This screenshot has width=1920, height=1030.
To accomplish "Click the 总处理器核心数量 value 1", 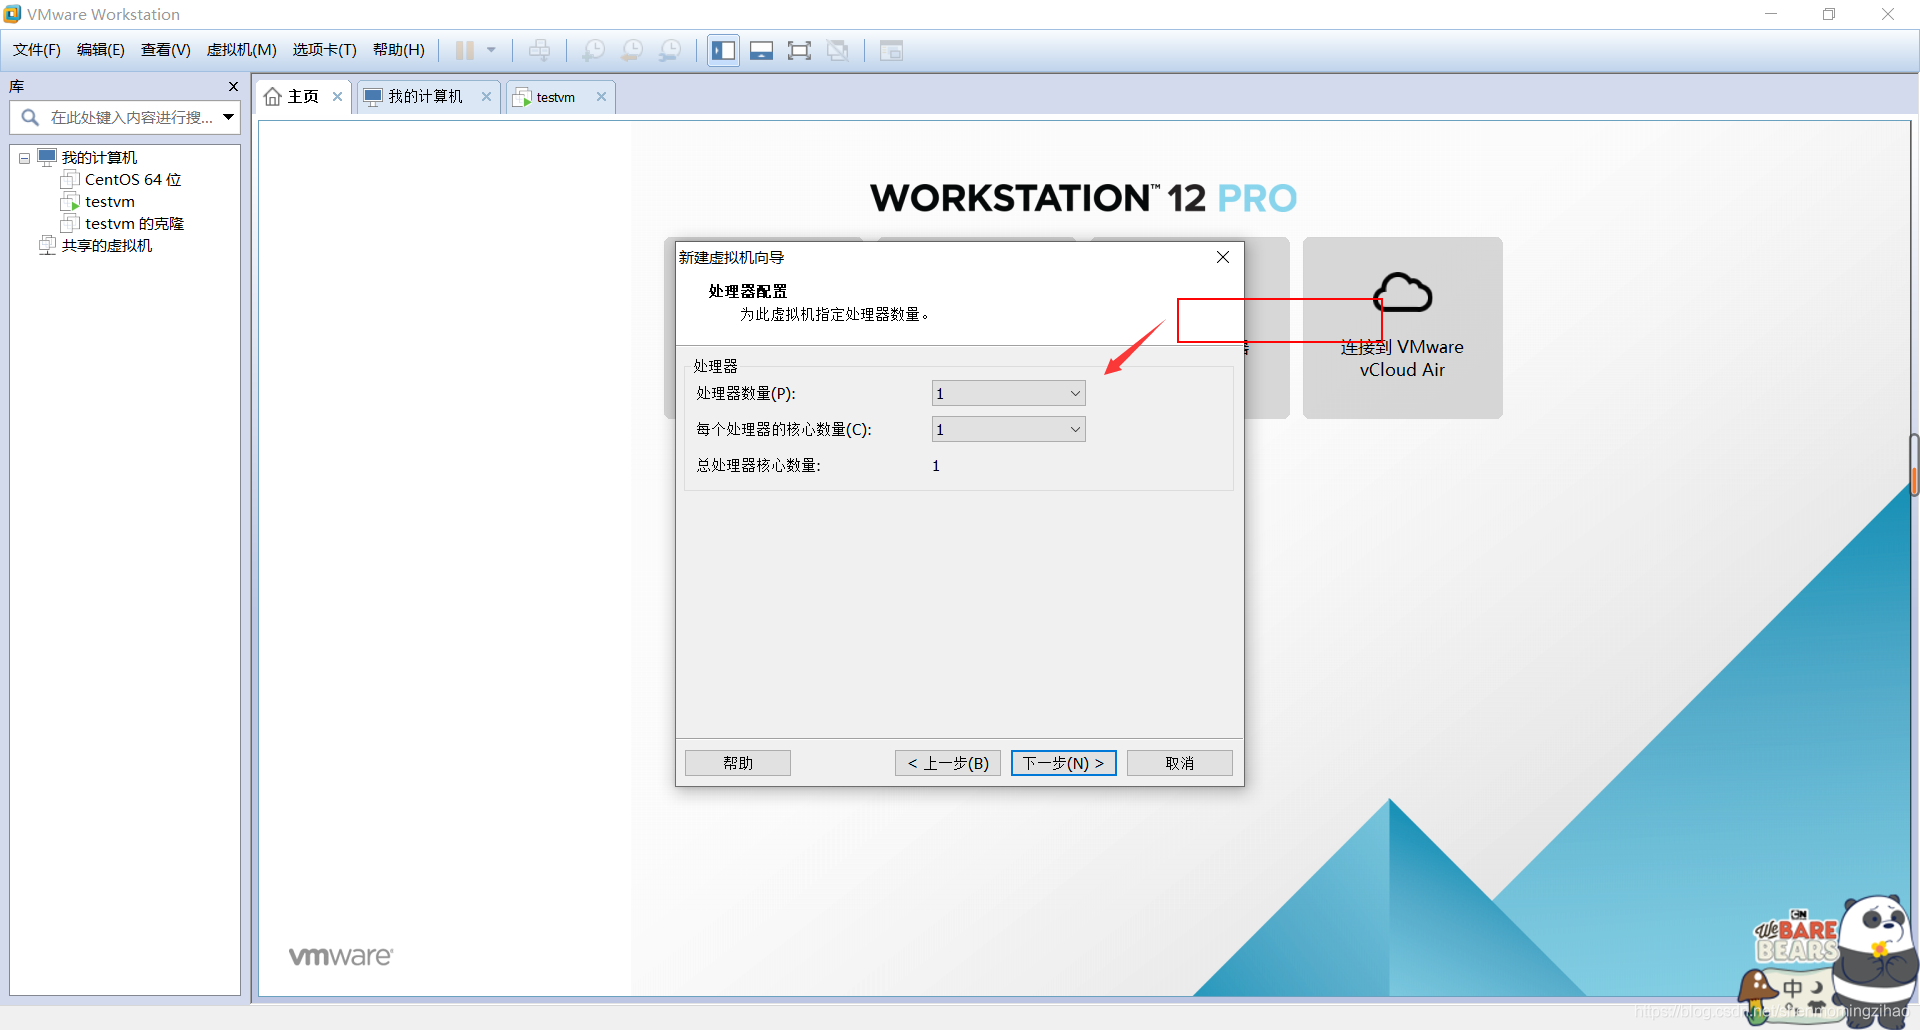I will coord(936,466).
